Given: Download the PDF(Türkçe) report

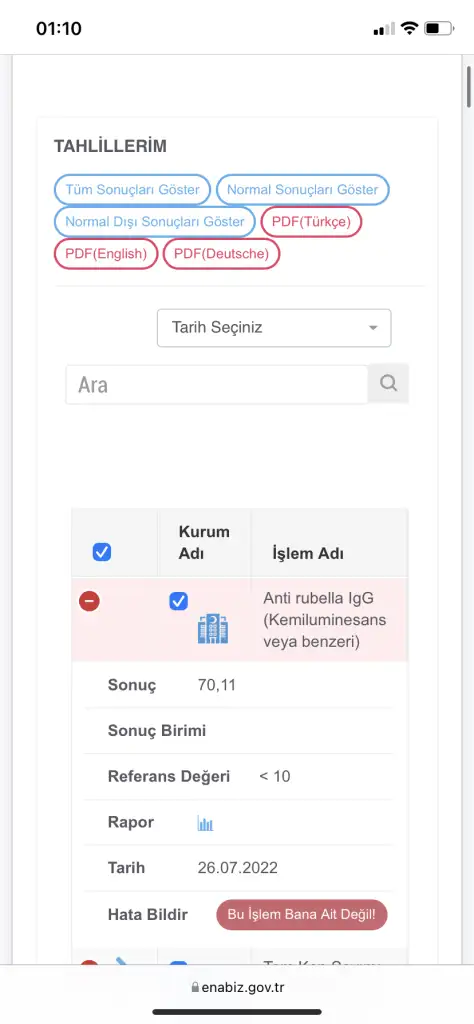Looking at the screenshot, I should tap(311, 221).
